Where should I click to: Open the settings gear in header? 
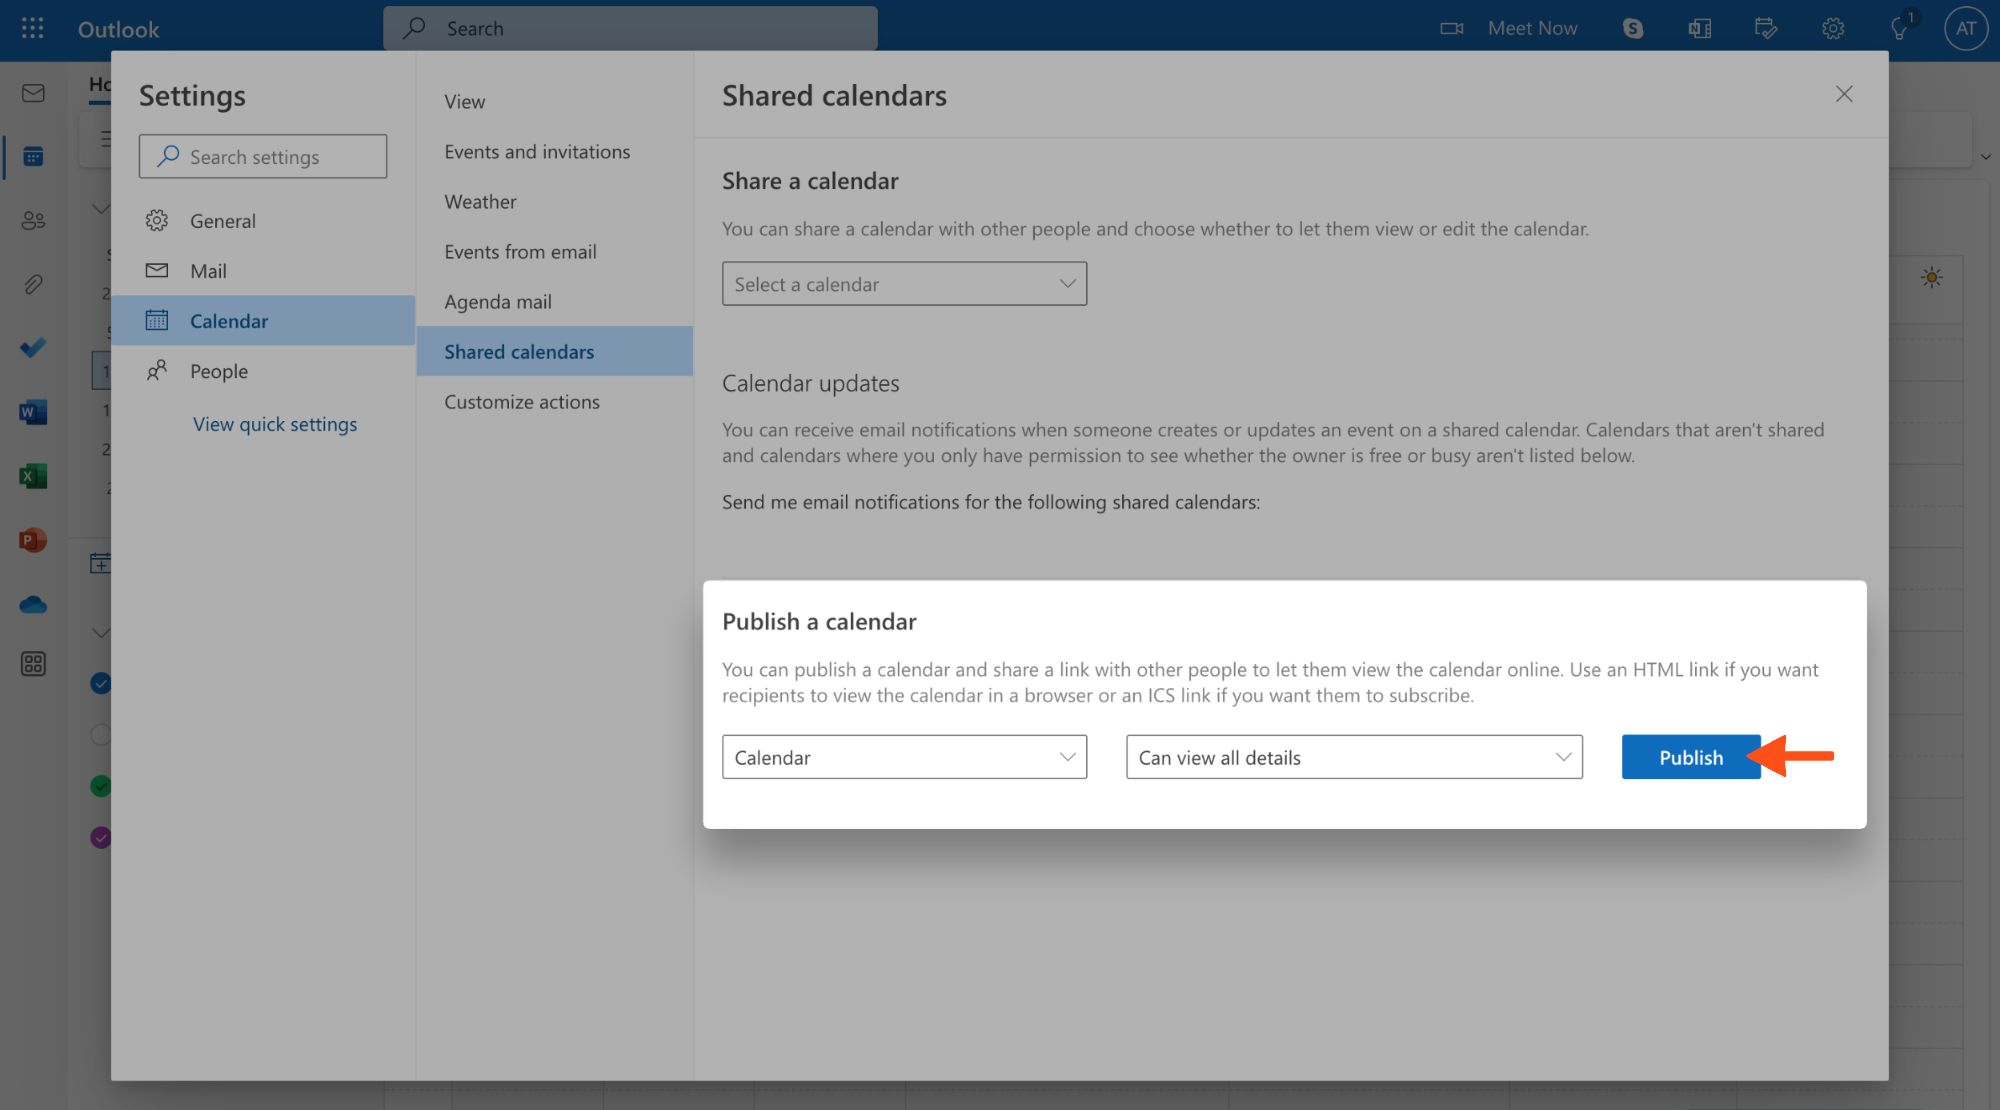tap(1833, 28)
